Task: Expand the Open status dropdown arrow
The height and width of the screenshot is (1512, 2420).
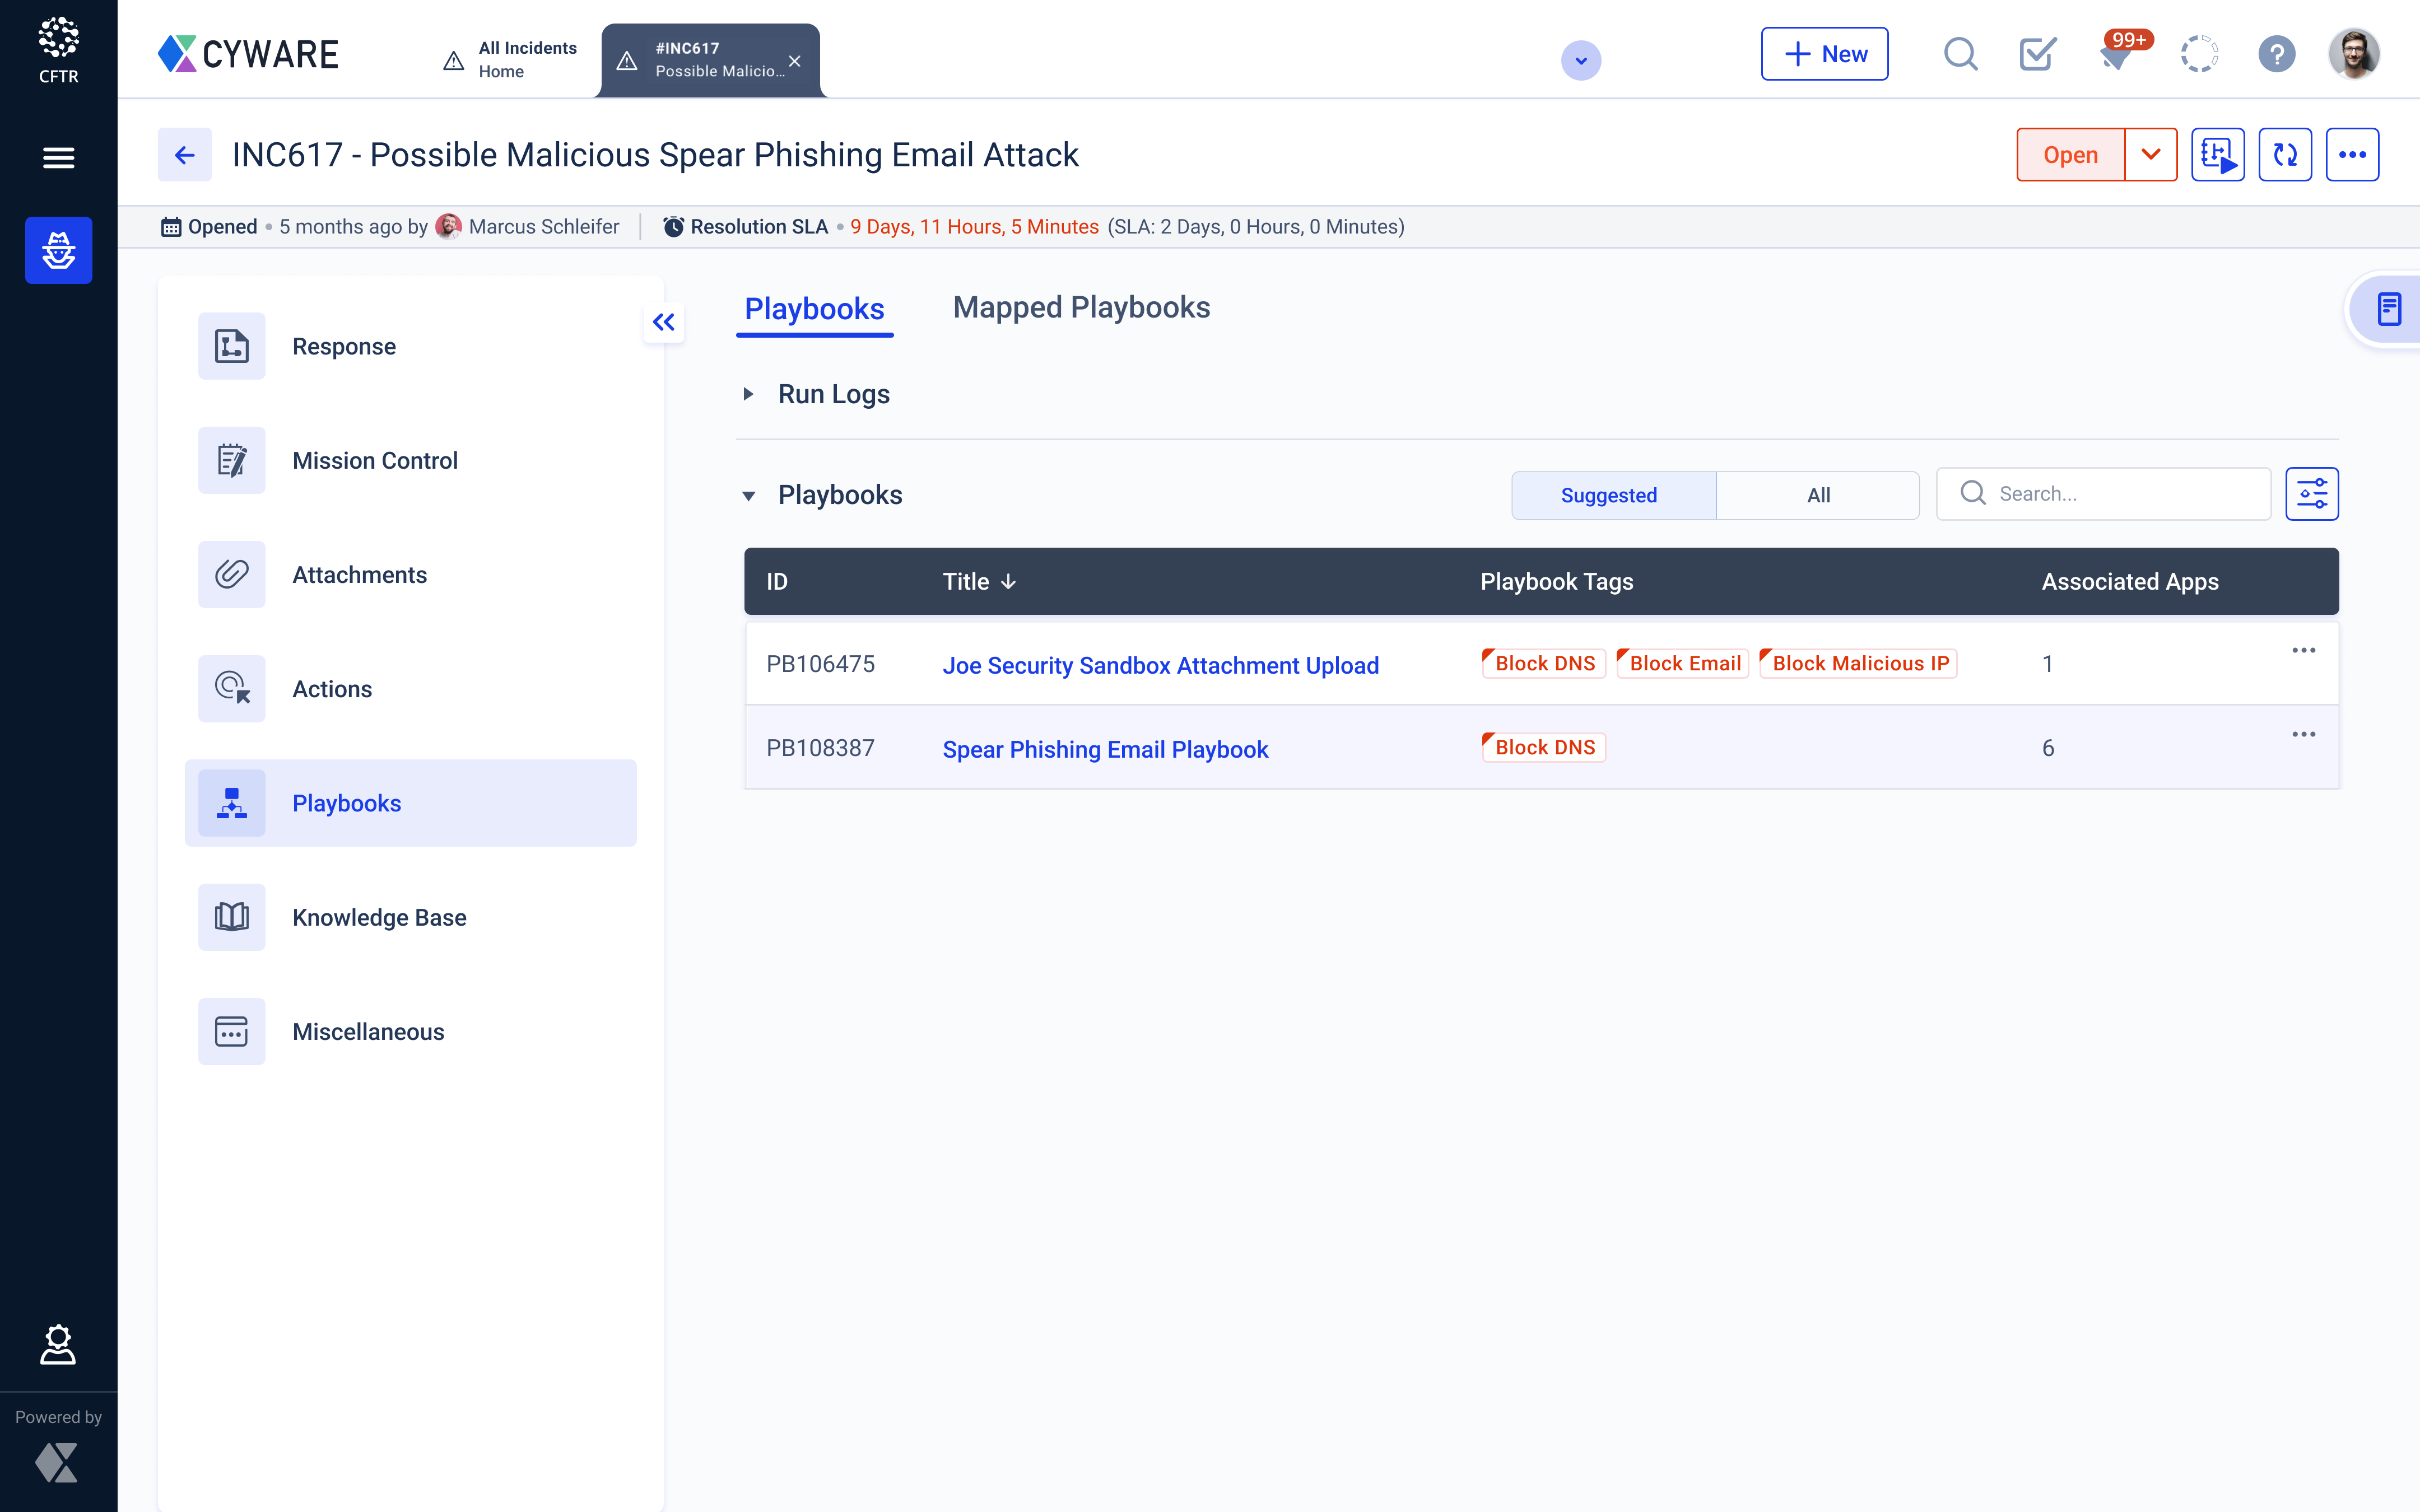Action: (2151, 155)
